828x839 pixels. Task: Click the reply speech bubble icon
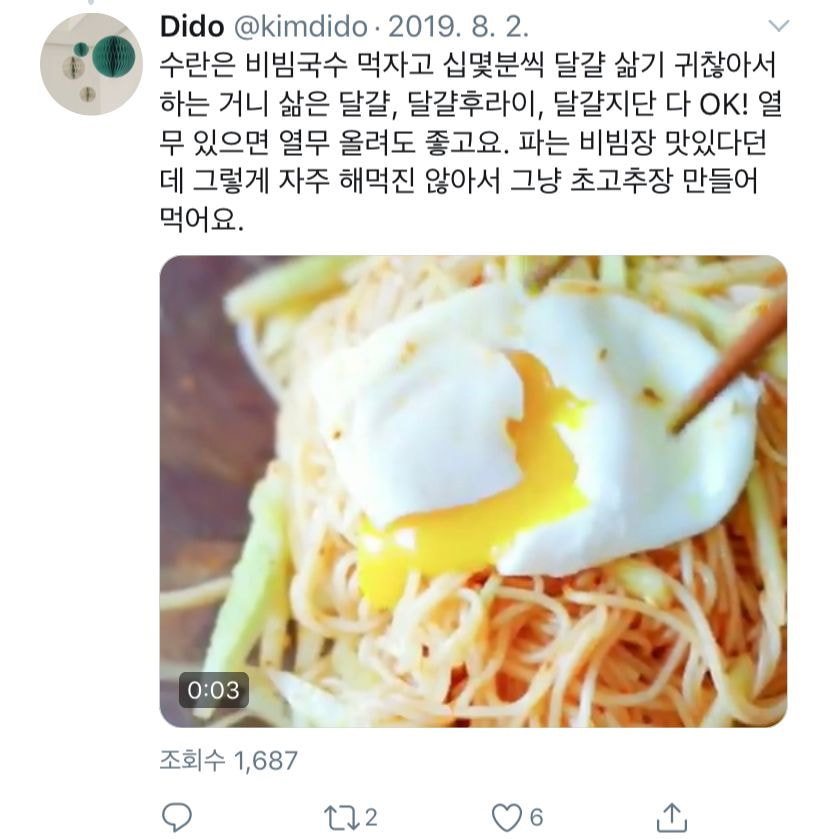(177, 817)
